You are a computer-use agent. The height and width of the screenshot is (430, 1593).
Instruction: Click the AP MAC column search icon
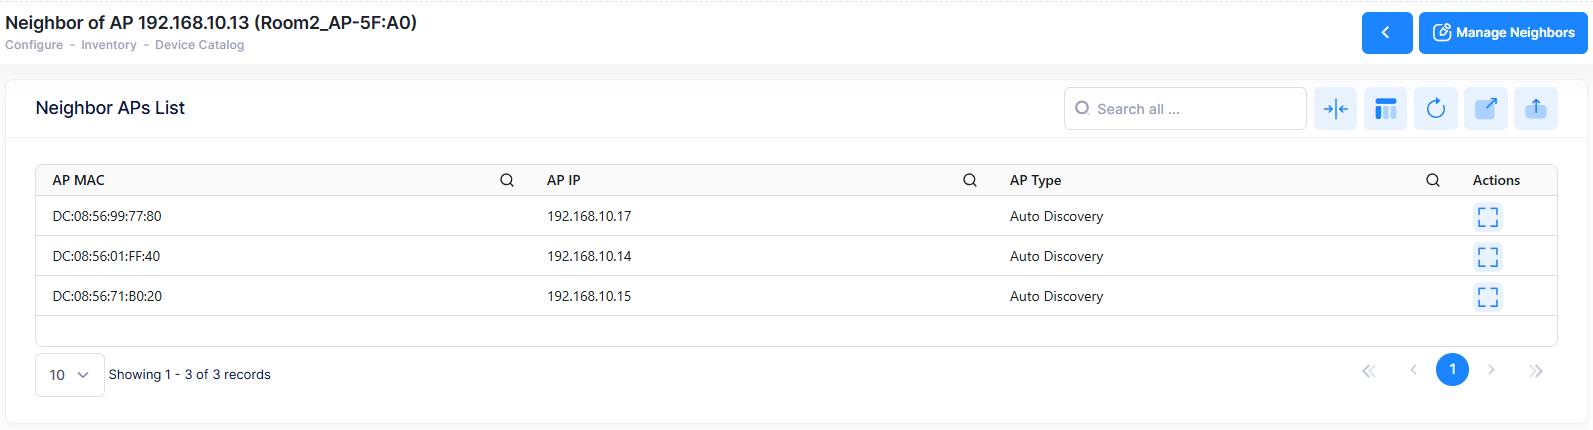coord(507,181)
